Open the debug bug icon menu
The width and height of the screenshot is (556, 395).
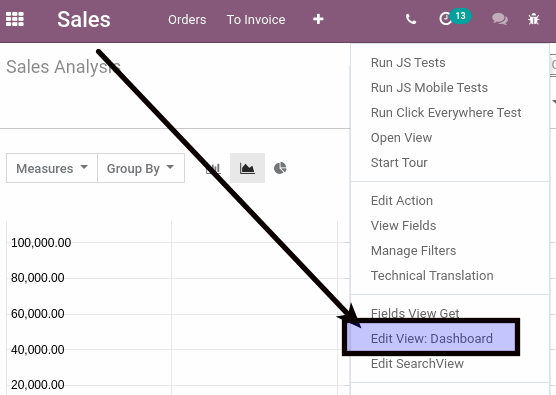[x=533, y=19]
